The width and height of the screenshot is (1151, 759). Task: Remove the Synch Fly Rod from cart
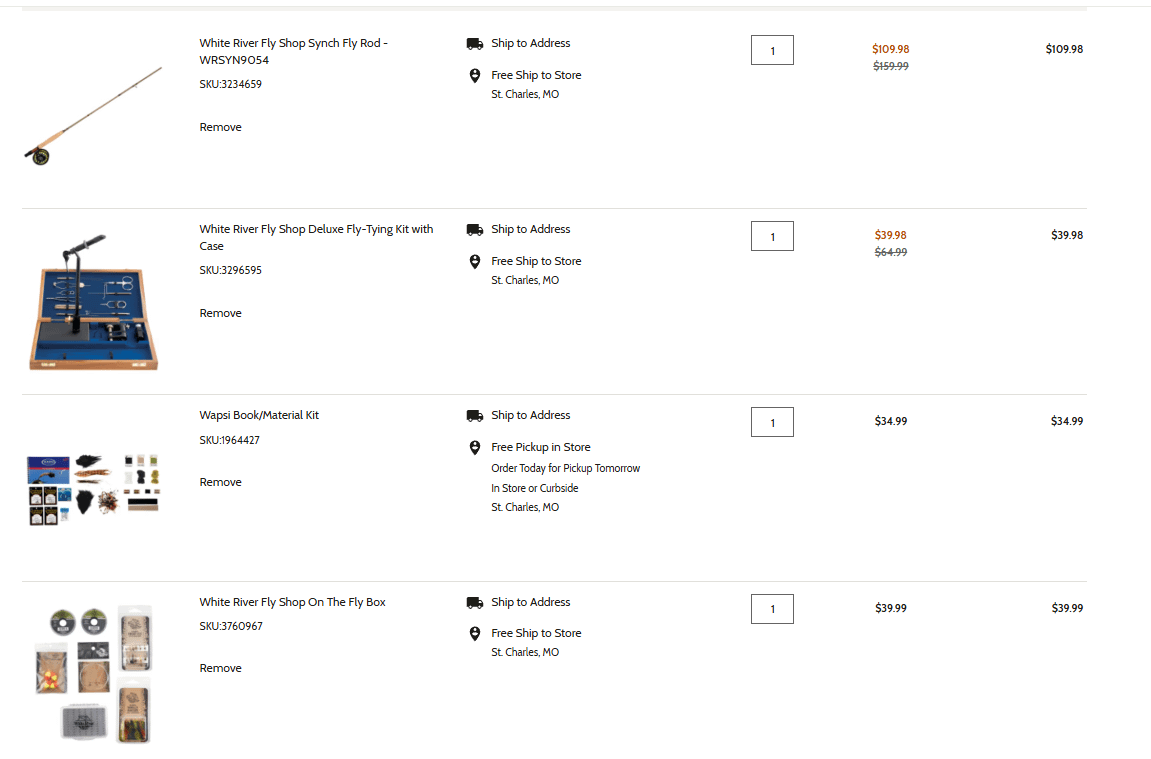(220, 127)
